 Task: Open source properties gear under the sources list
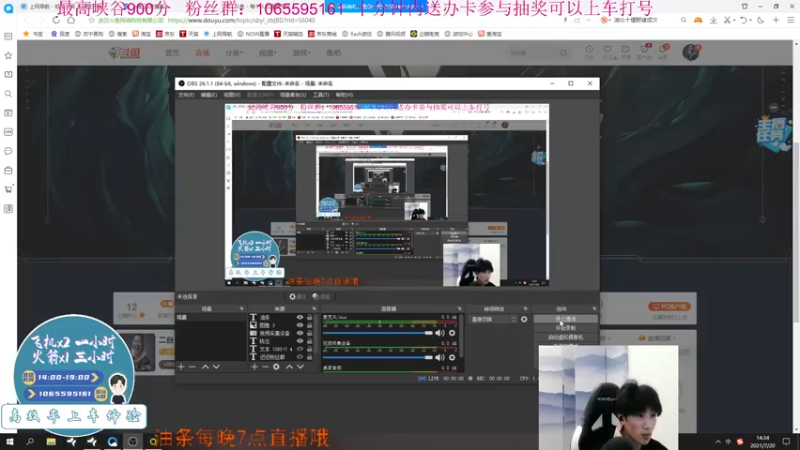277,367
